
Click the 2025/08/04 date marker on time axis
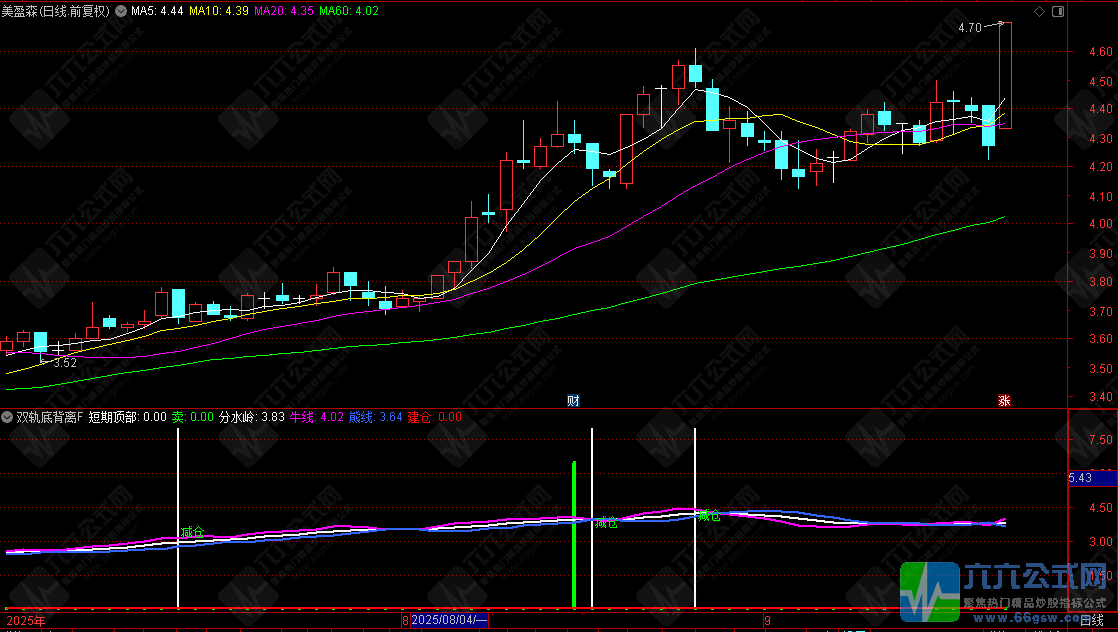point(450,620)
